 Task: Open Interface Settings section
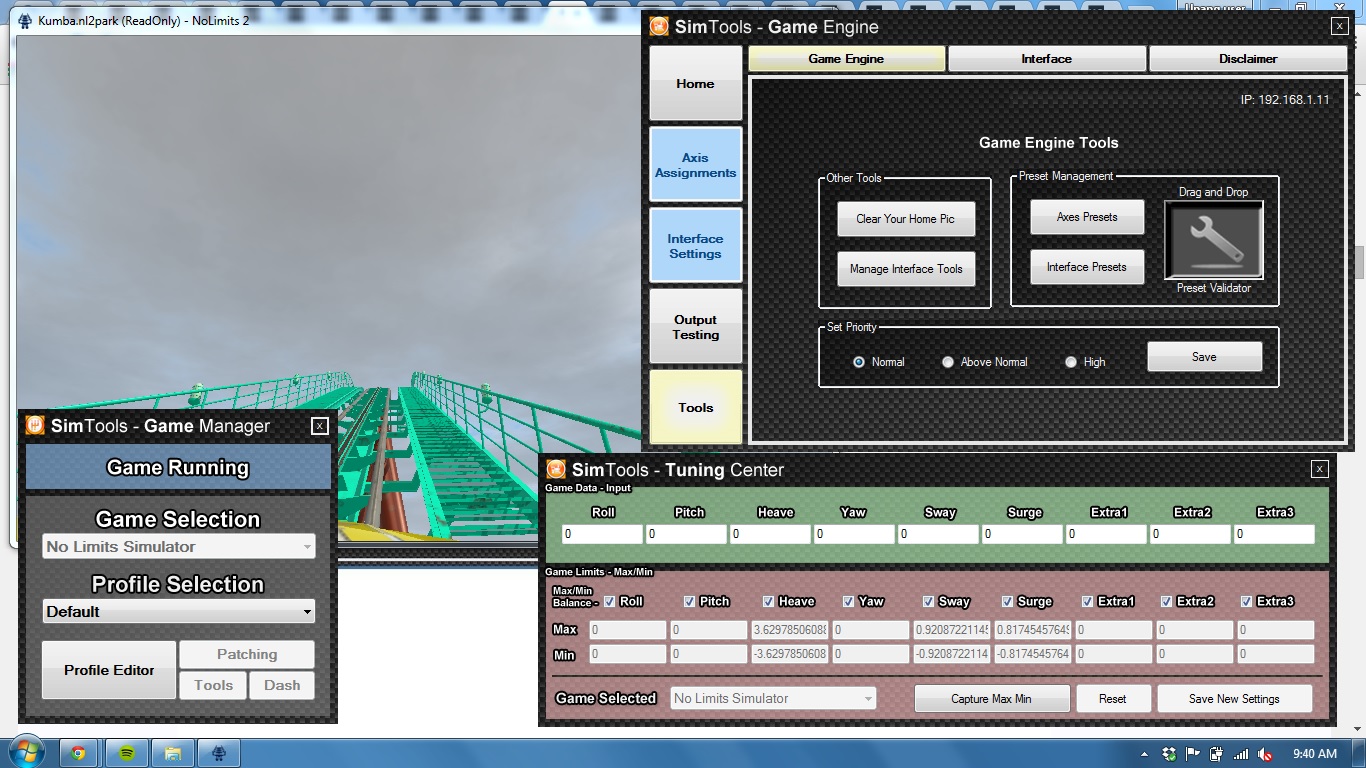(x=696, y=246)
